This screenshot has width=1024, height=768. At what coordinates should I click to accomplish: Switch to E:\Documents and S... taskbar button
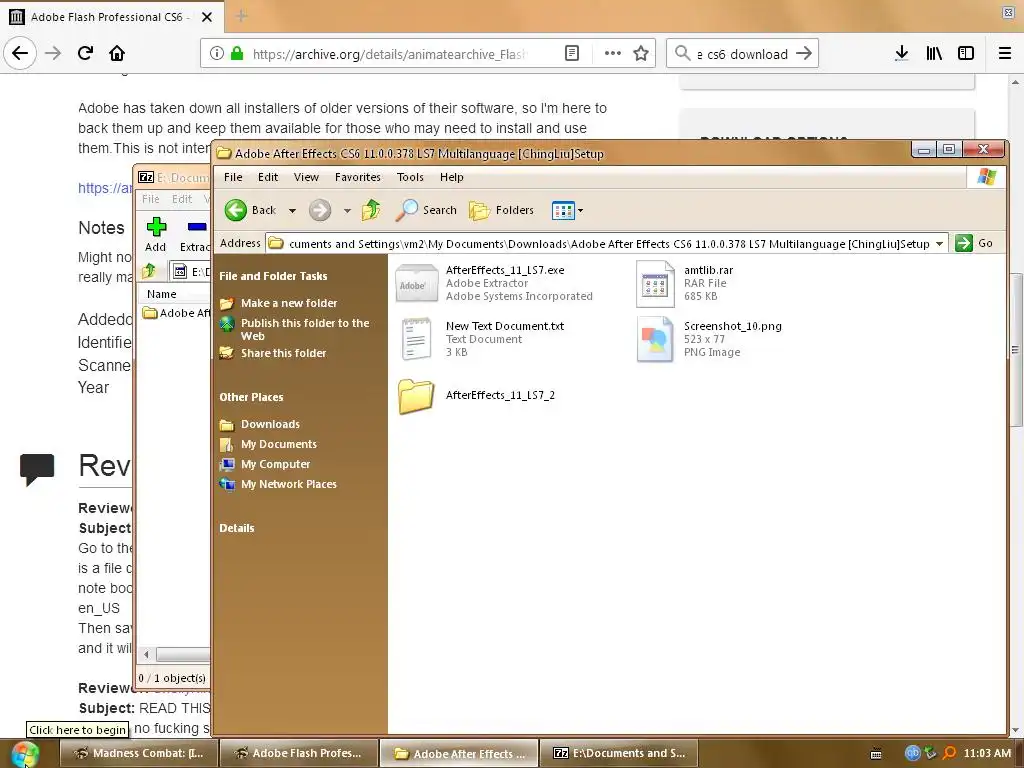[x=619, y=754]
